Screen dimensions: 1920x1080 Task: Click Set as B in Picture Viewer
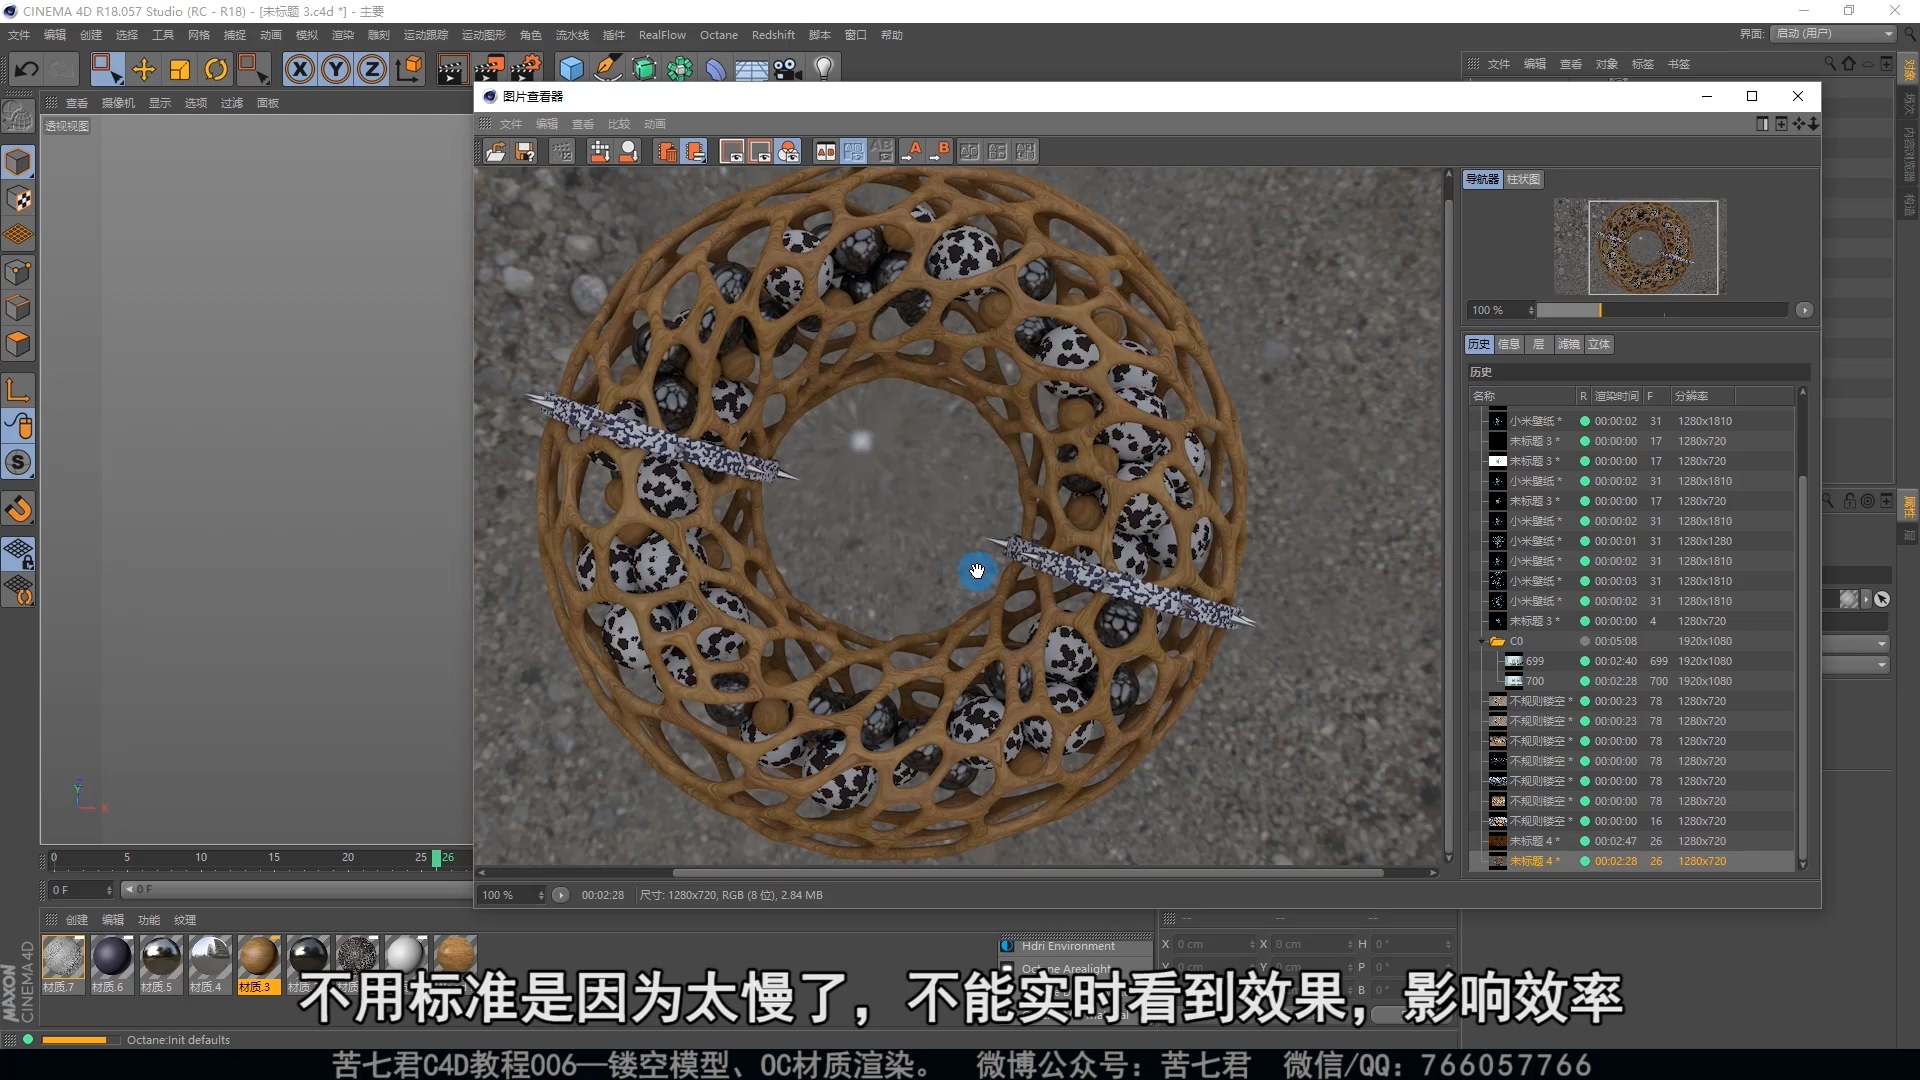point(939,152)
